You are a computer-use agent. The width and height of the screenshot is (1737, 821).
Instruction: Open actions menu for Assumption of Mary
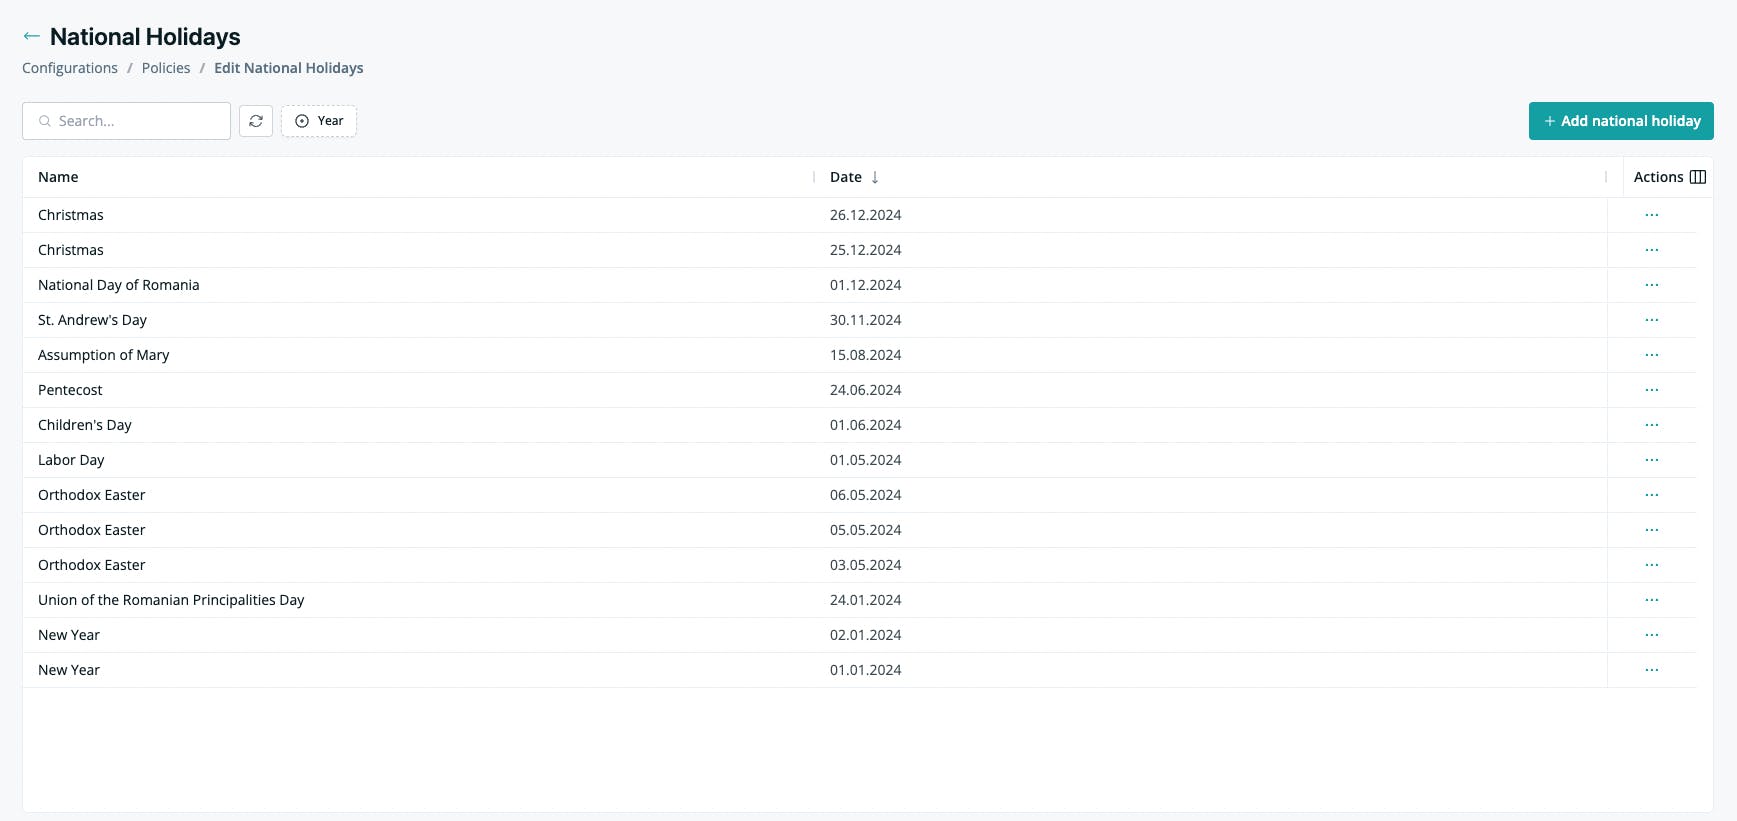tap(1652, 355)
